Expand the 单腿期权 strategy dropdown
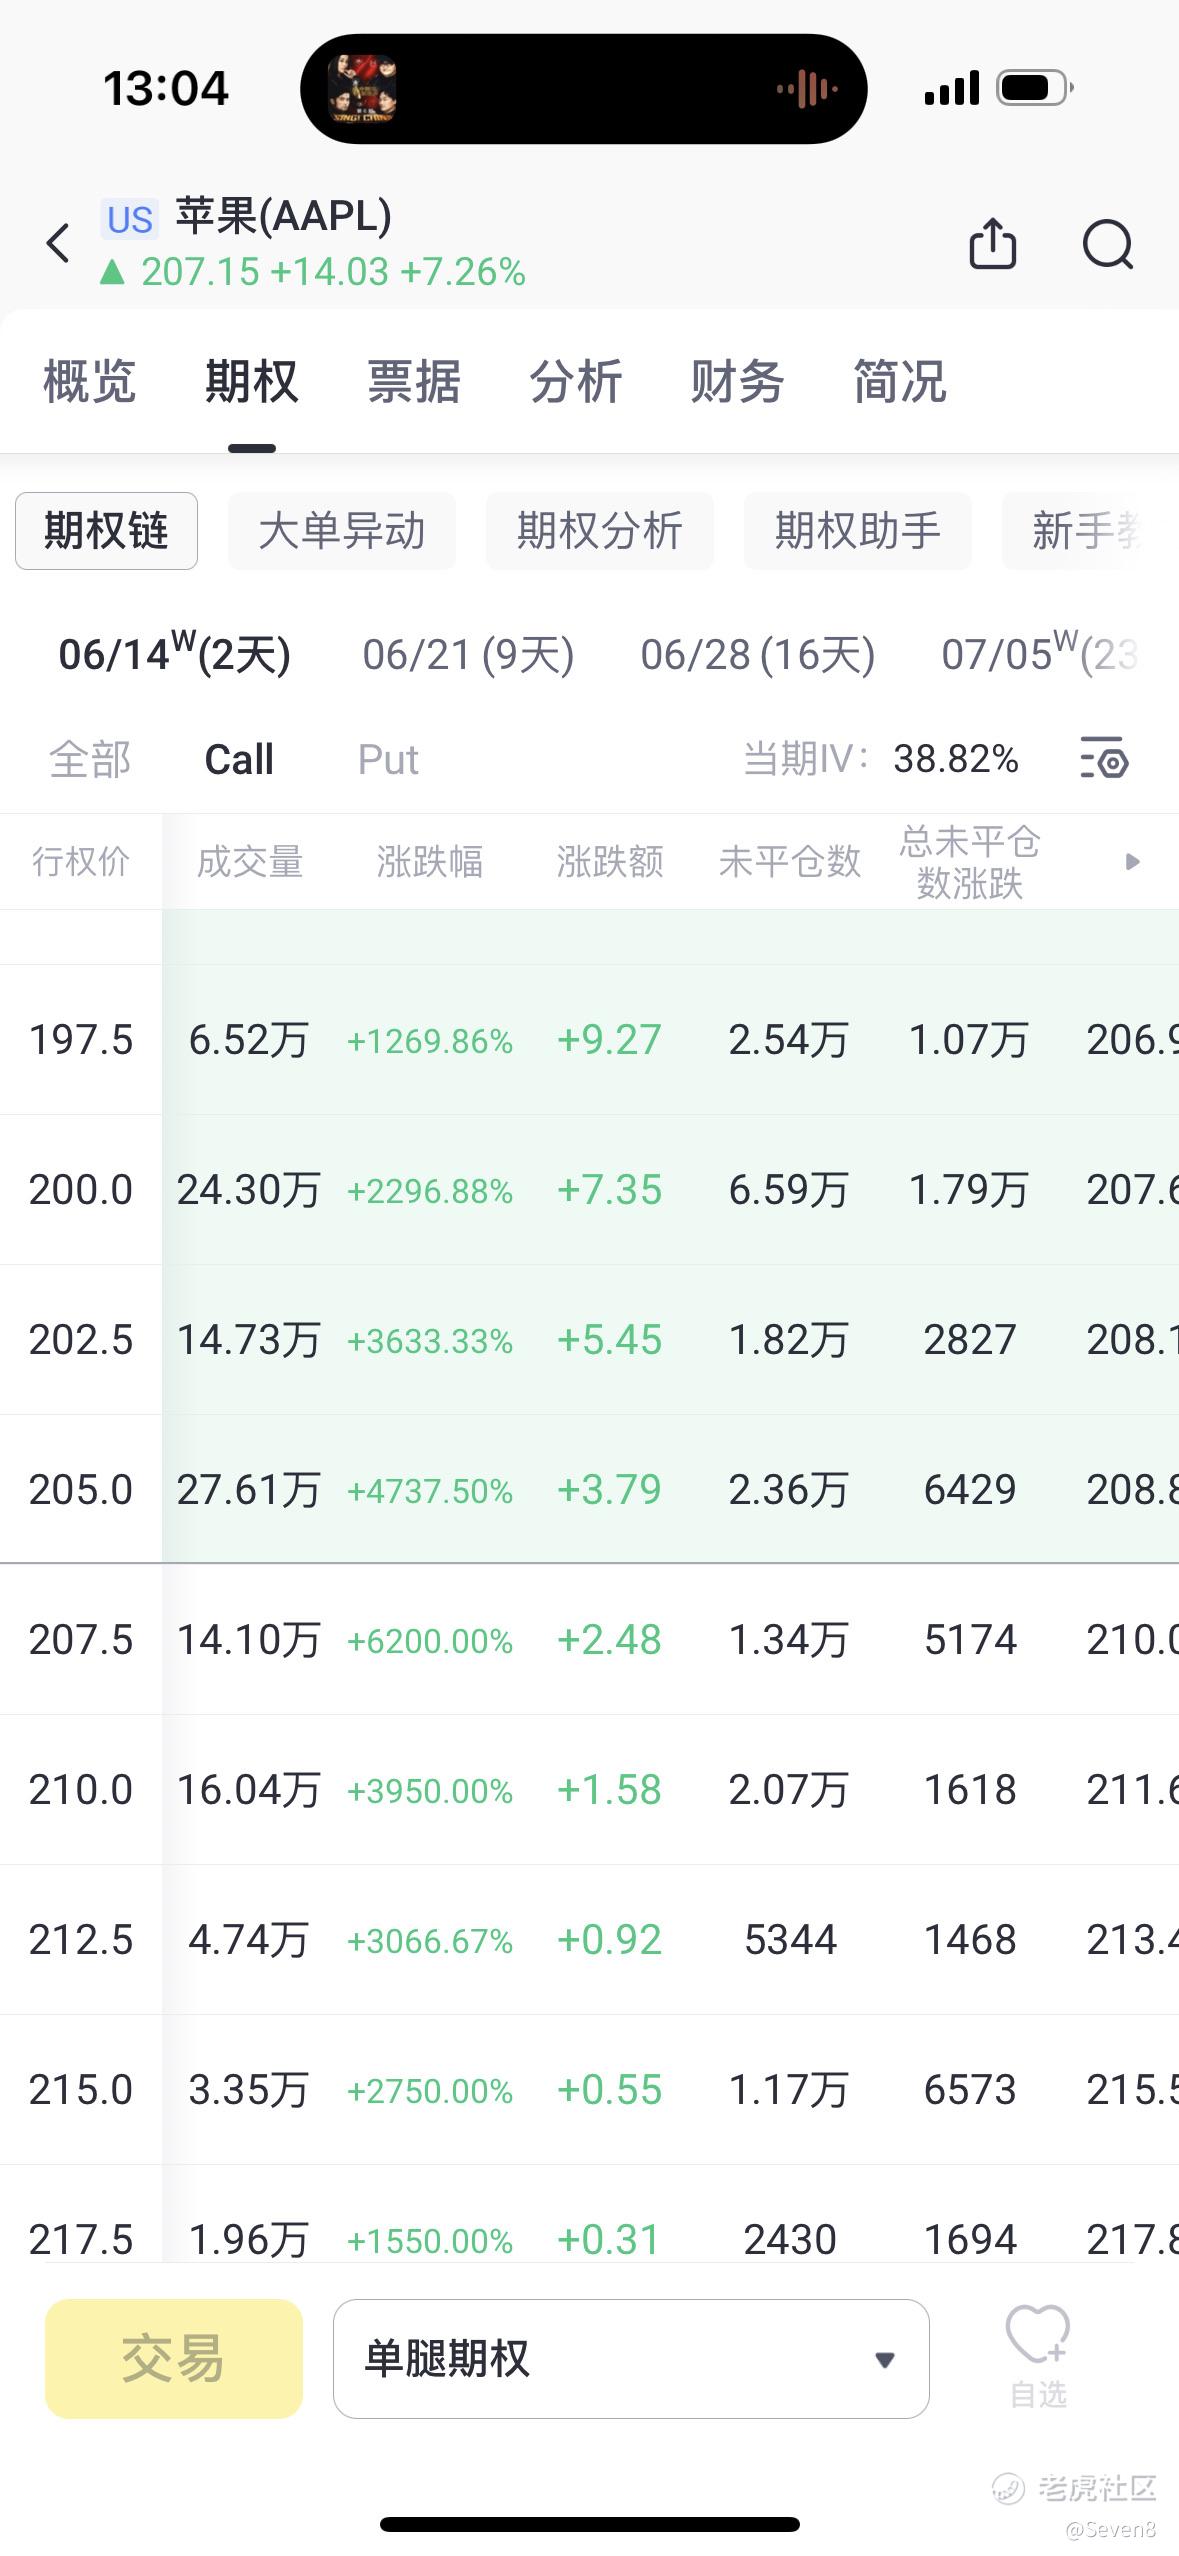The width and height of the screenshot is (1179, 2556). (631, 2358)
